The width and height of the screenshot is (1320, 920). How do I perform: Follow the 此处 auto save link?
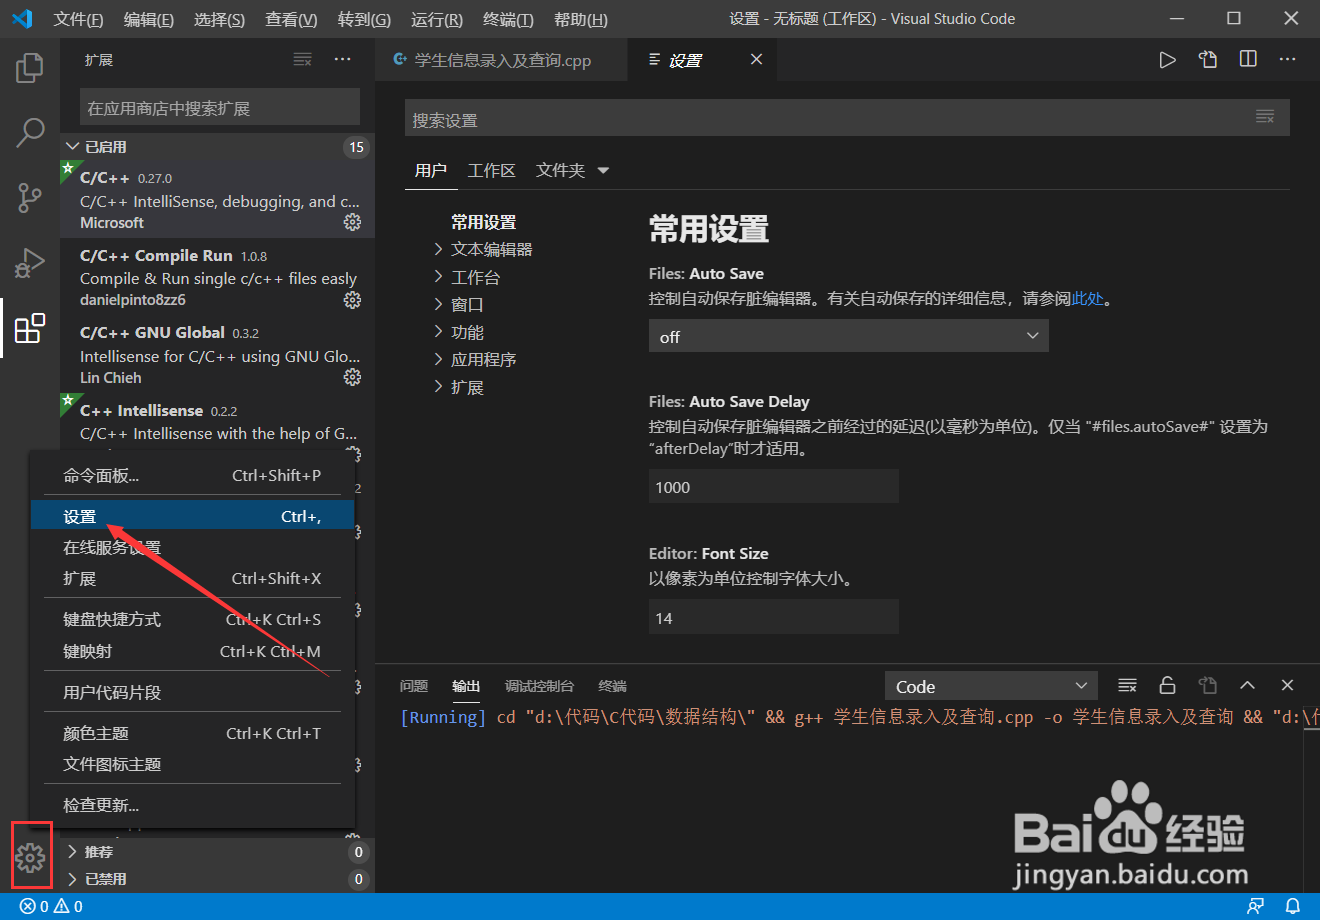[x=1088, y=298]
